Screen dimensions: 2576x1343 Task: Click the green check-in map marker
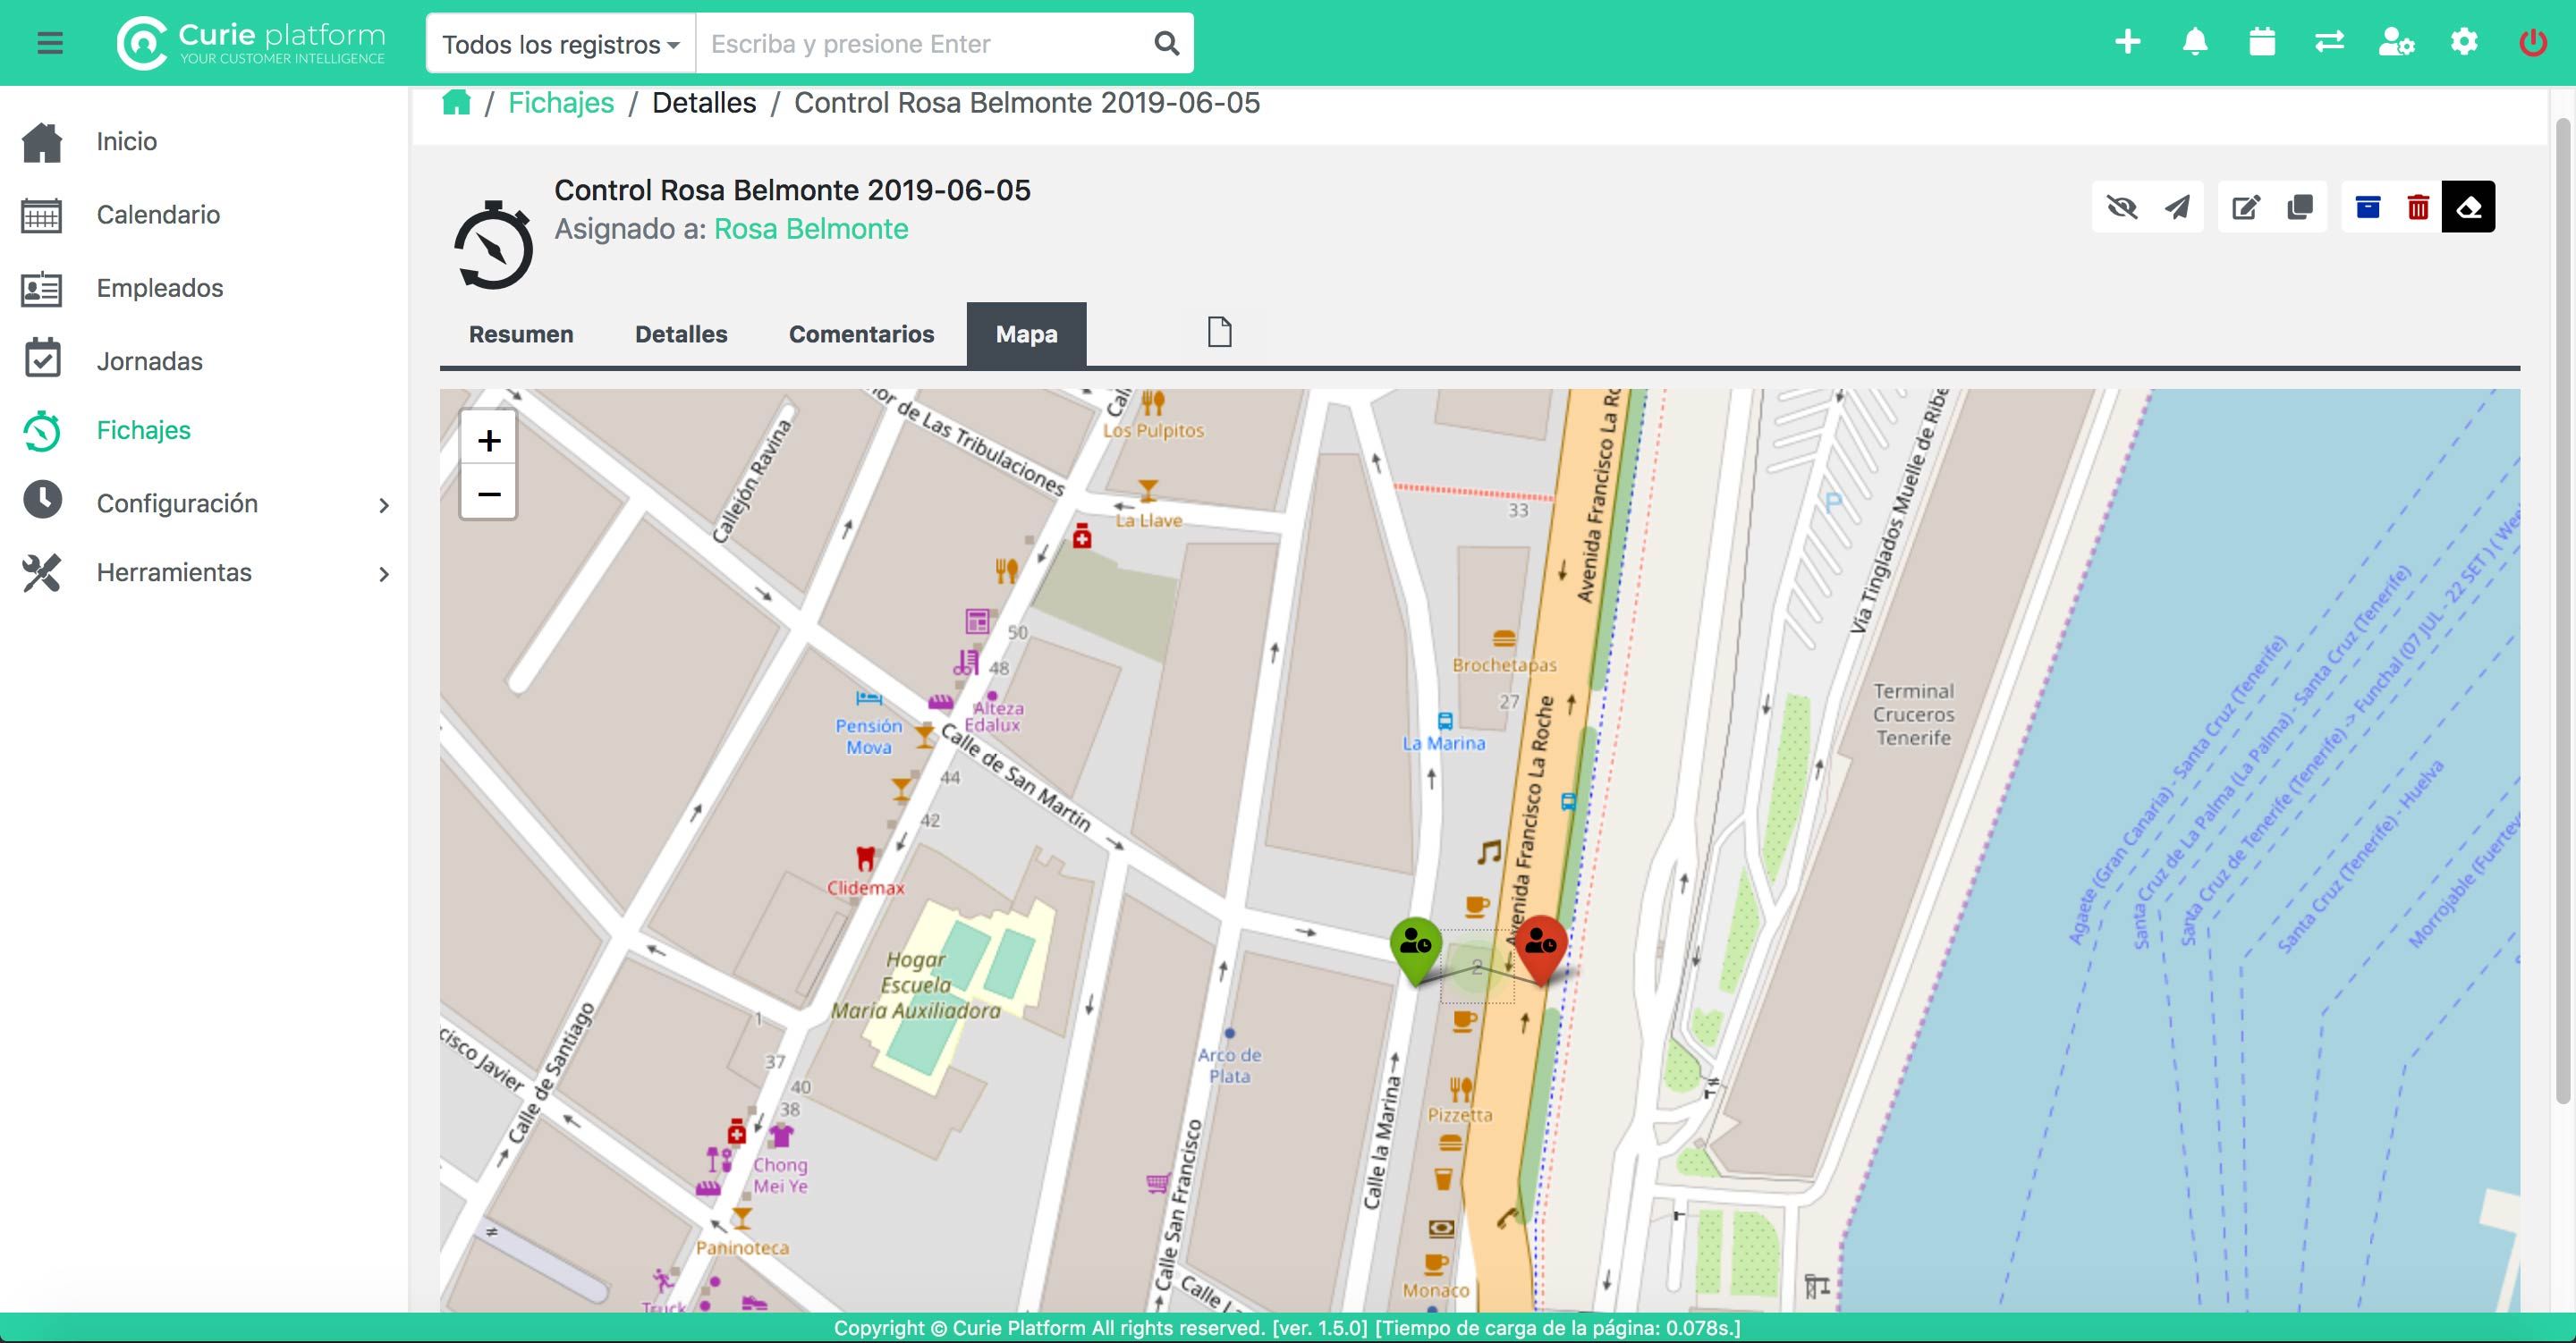1415,945
